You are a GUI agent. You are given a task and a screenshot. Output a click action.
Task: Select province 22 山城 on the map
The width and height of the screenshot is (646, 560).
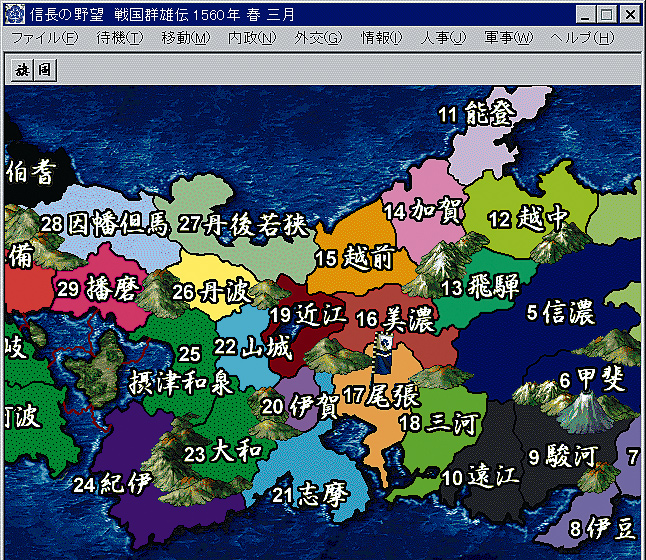(x=253, y=347)
